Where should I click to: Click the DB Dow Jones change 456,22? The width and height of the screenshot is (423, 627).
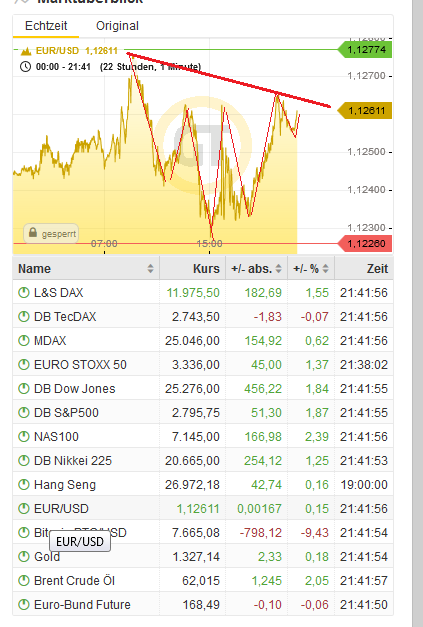pyautogui.click(x=263, y=389)
